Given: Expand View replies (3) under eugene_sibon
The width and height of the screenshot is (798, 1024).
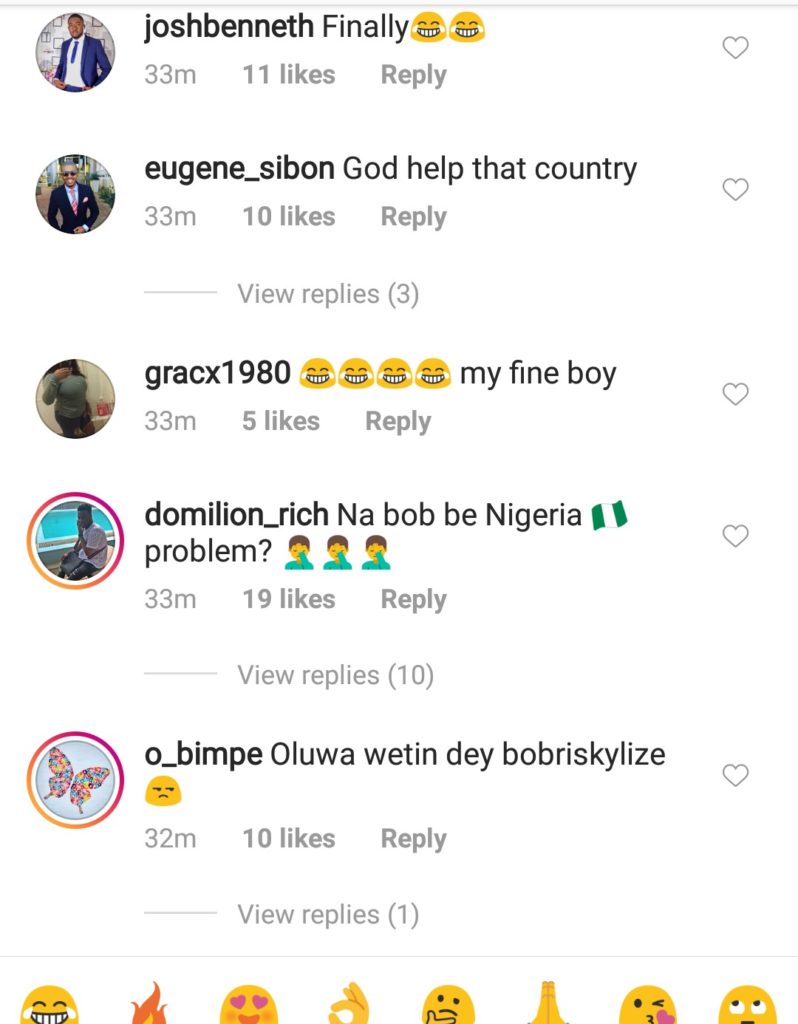Looking at the screenshot, I should pos(327,294).
